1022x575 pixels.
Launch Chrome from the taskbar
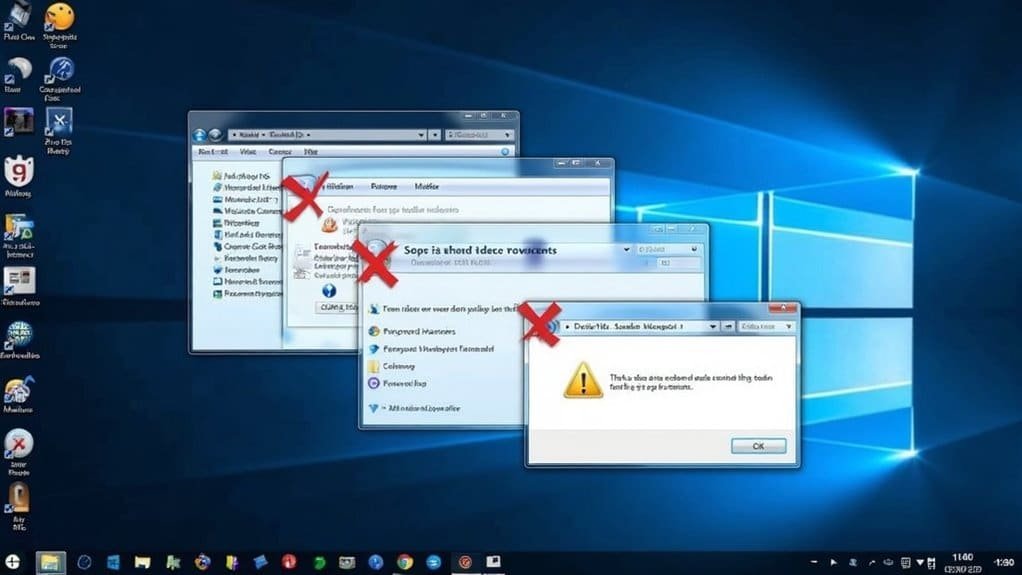click(x=405, y=562)
